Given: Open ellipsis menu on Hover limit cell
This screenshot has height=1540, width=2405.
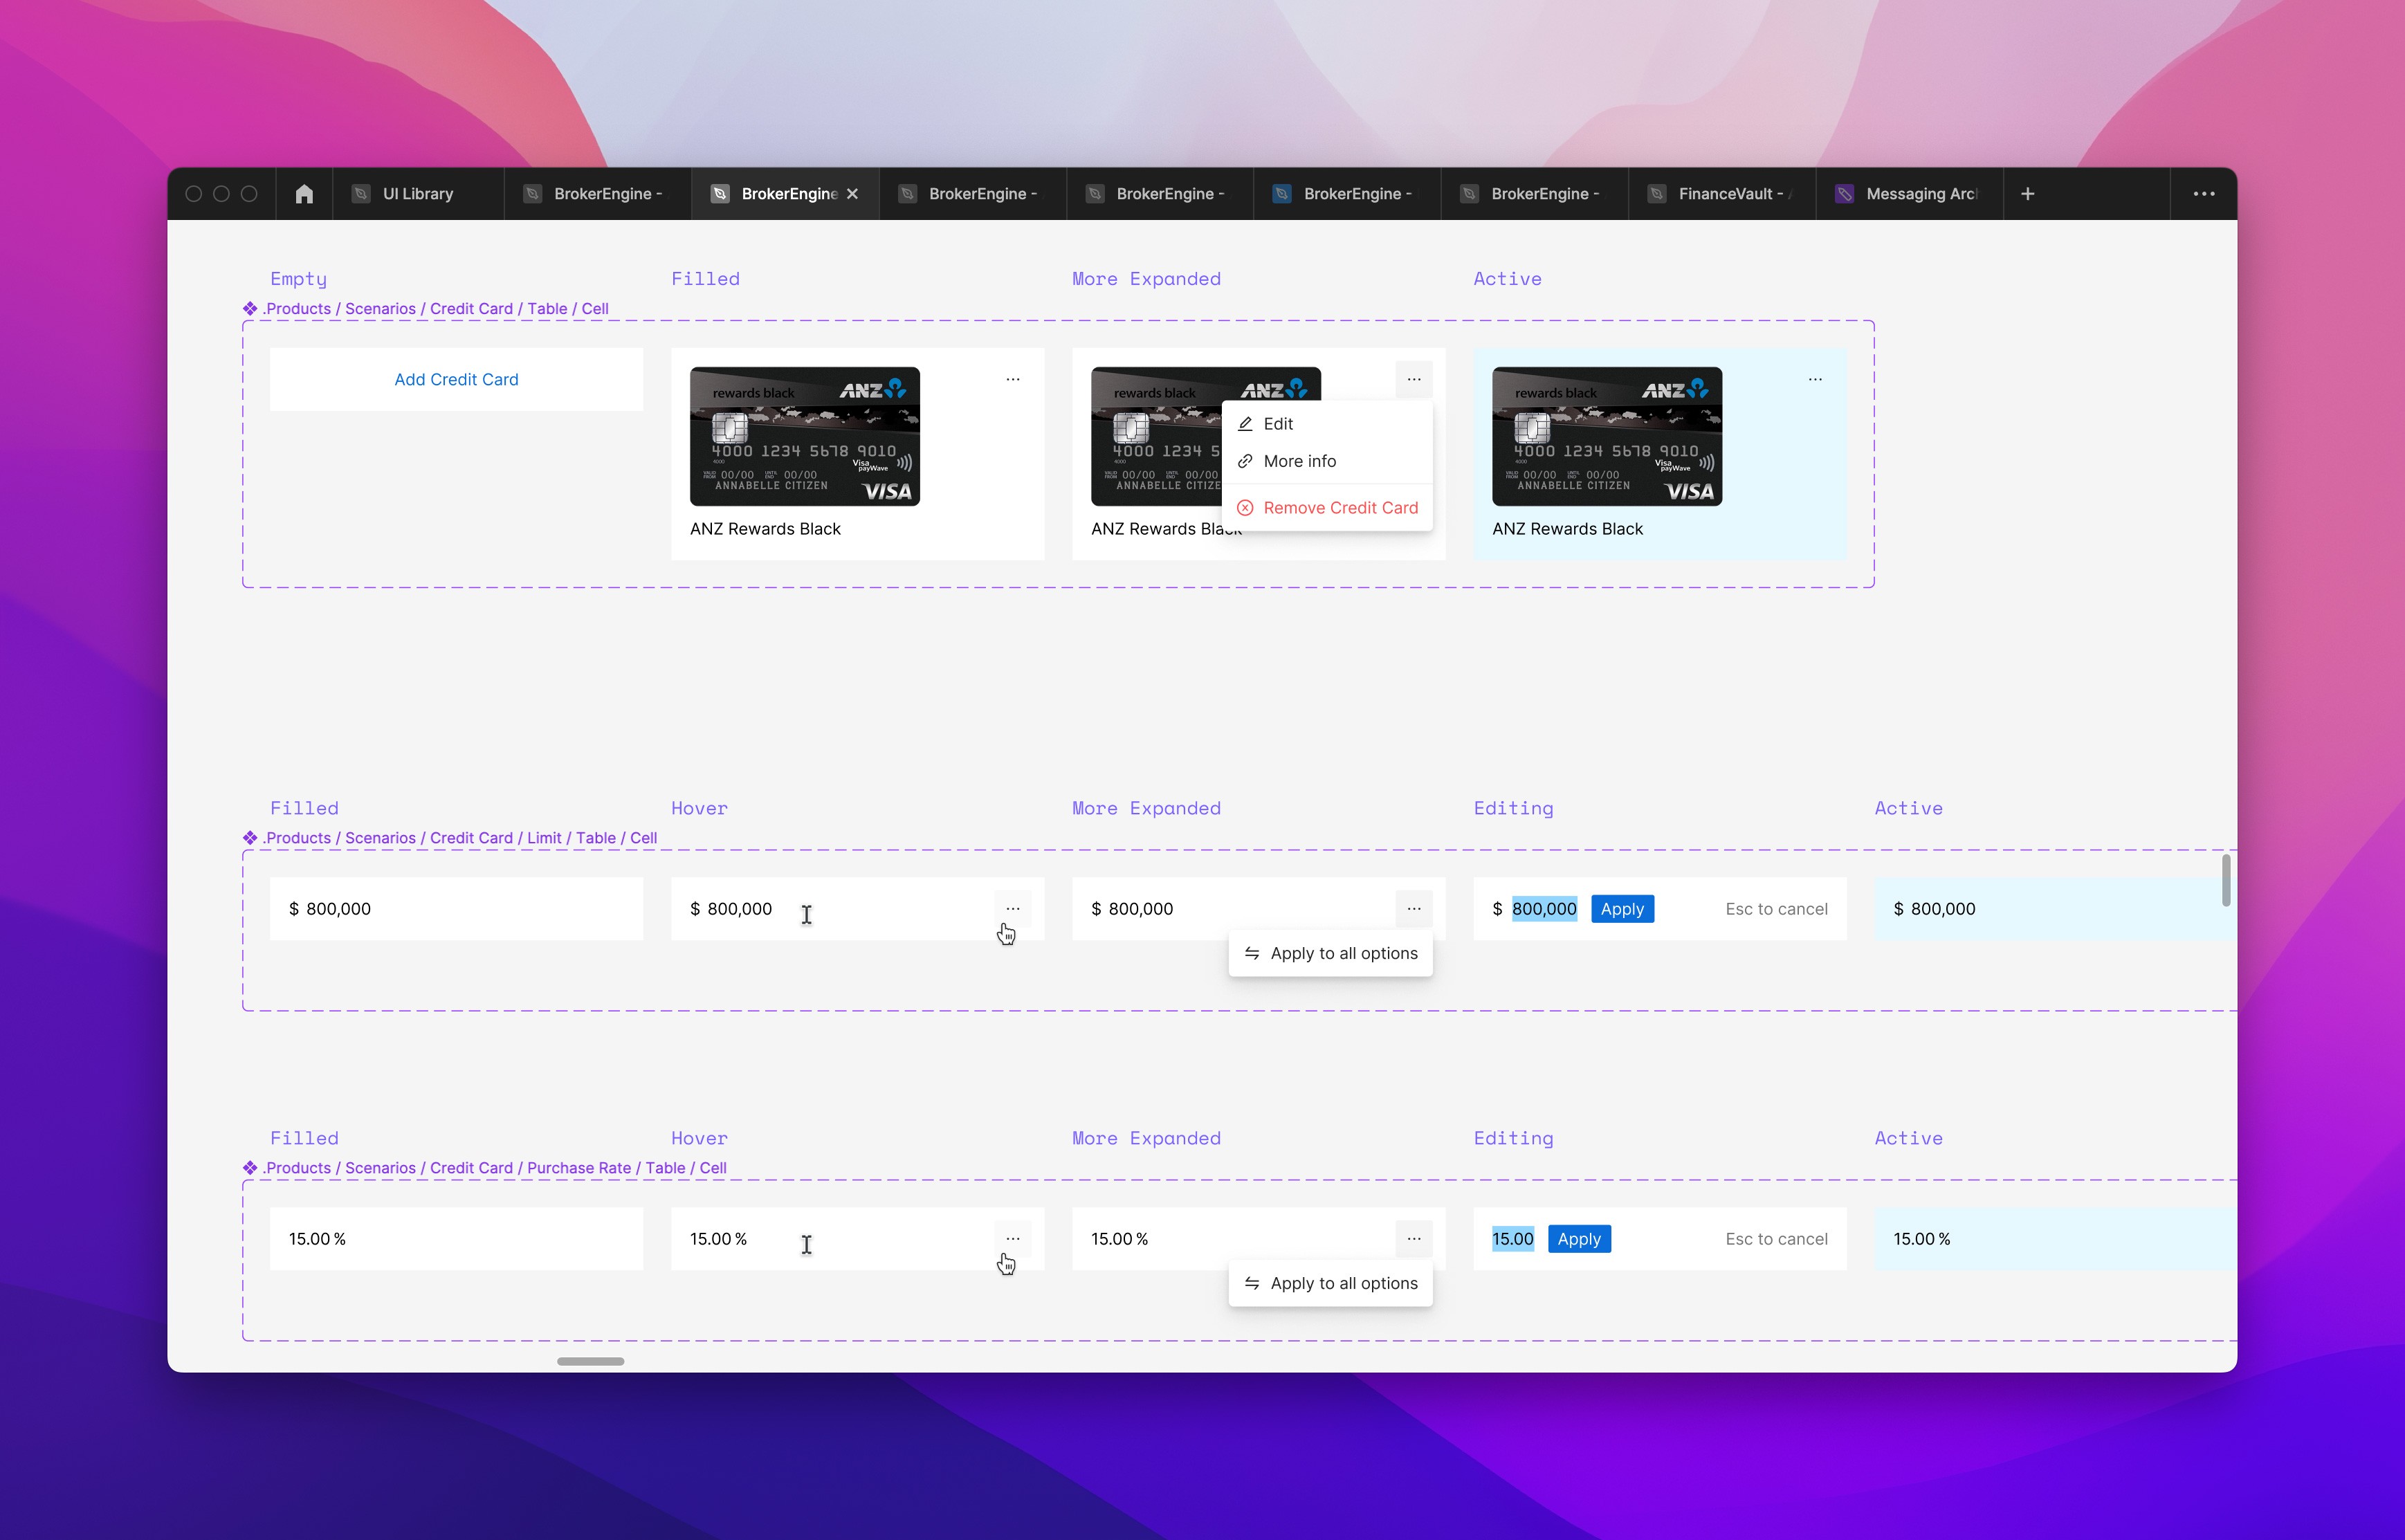Looking at the screenshot, I should [1012, 908].
